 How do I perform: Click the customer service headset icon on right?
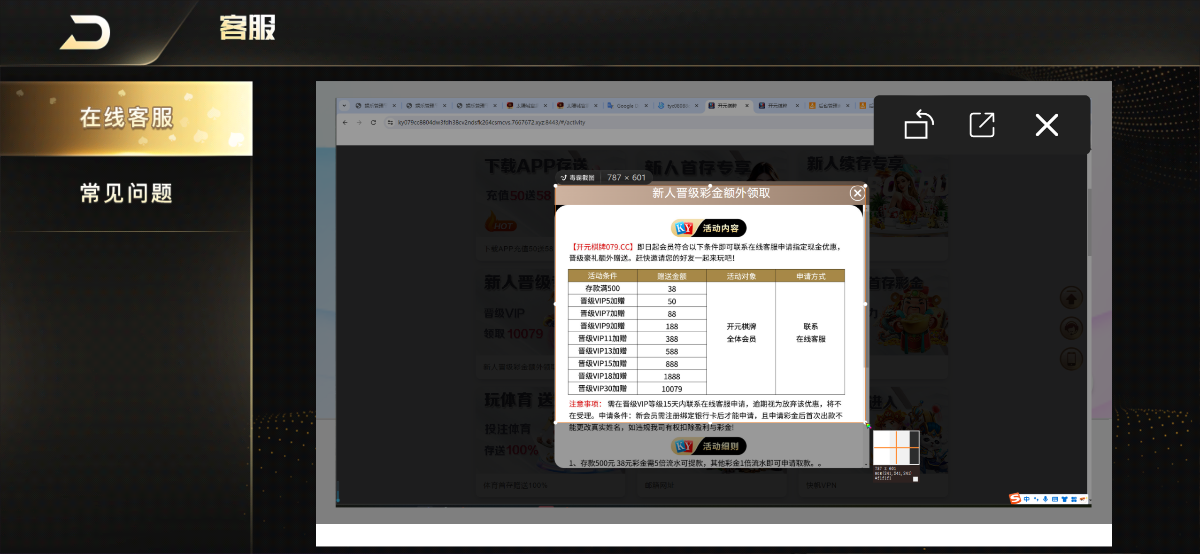1071,328
